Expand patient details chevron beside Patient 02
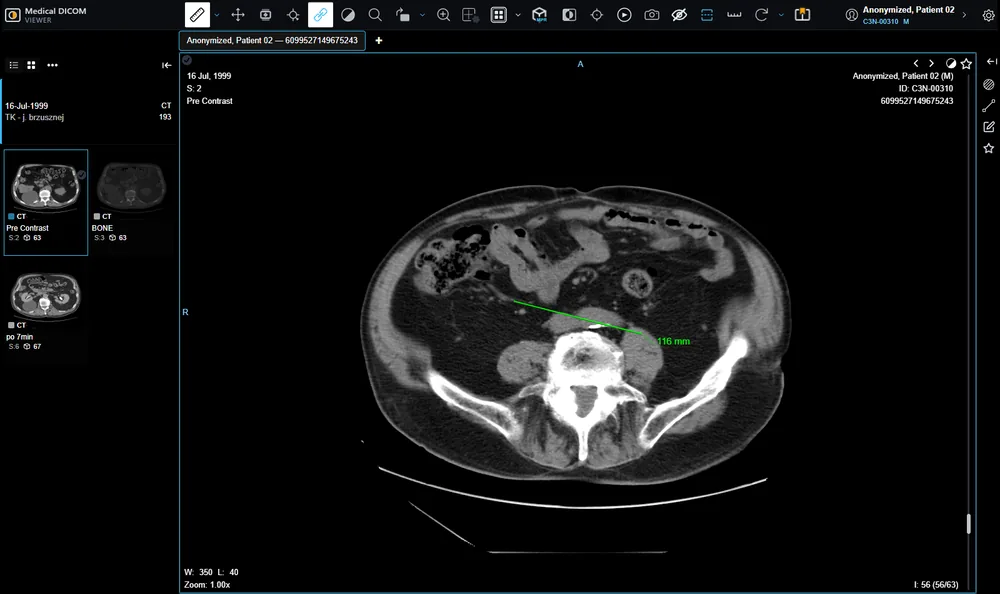Image resolution: width=1000 pixels, height=594 pixels. (x=964, y=15)
